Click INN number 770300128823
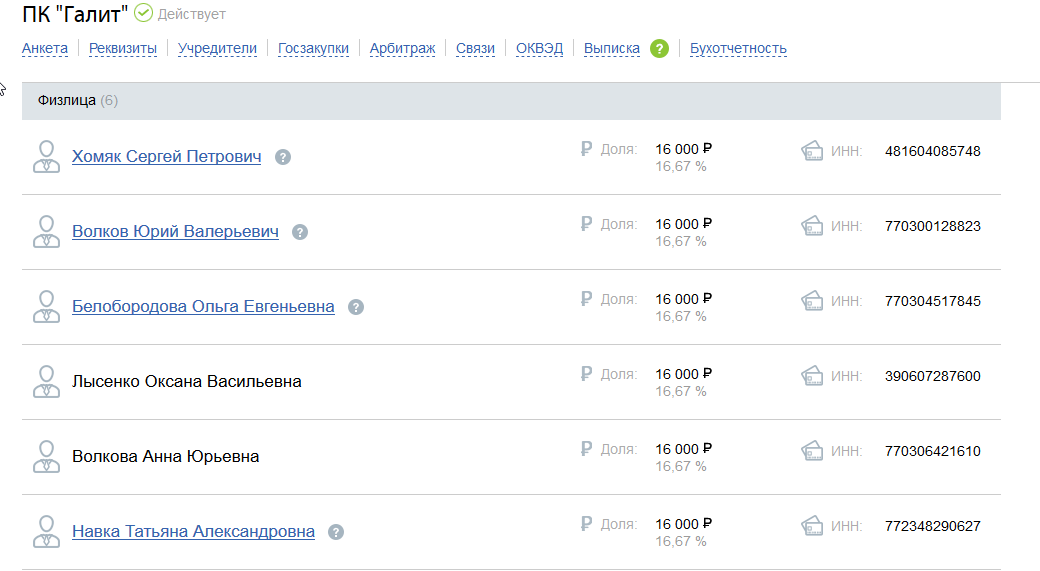This screenshot has width=1040, height=571. coord(933,226)
